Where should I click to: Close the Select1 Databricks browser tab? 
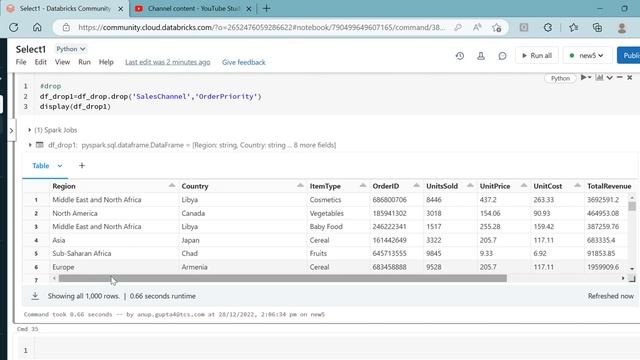pos(121,9)
